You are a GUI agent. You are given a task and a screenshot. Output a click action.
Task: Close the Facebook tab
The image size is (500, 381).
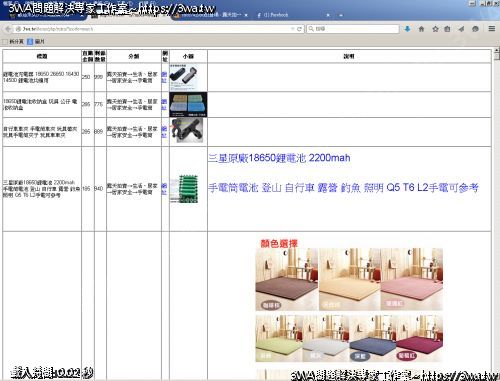(328, 15)
